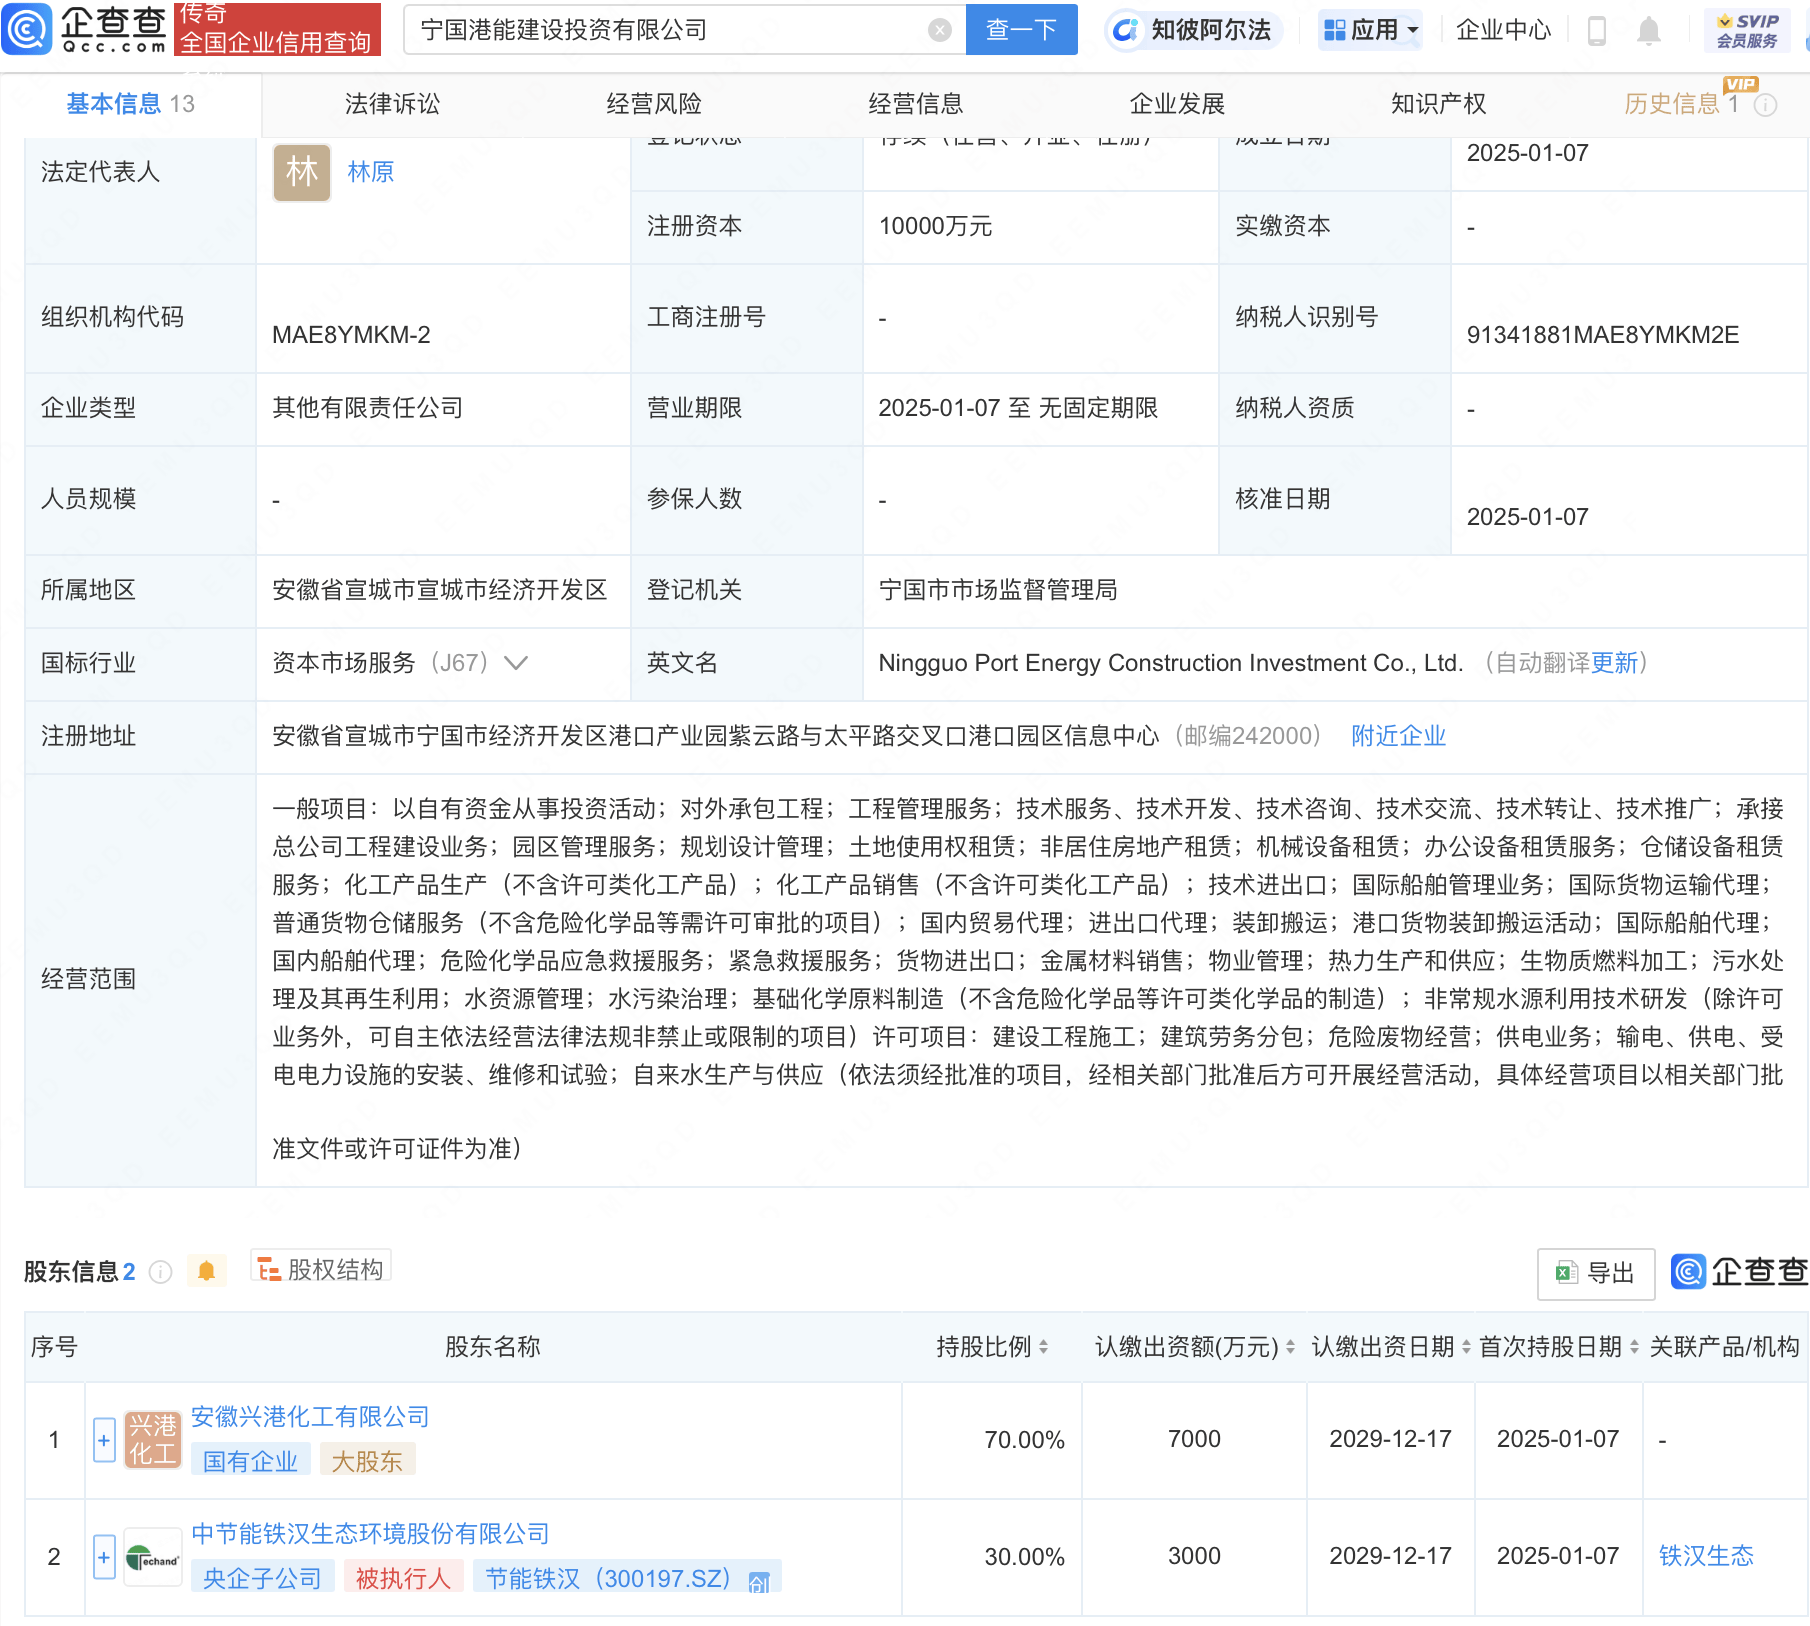
Task: Click the stock icon after 节能铁汉 tag
Action: 759,1581
